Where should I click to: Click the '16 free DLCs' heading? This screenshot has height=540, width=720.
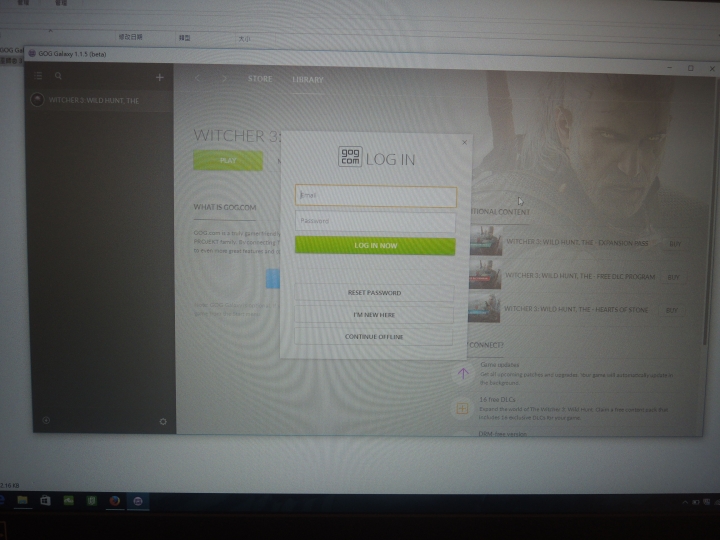(x=497, y=399)
